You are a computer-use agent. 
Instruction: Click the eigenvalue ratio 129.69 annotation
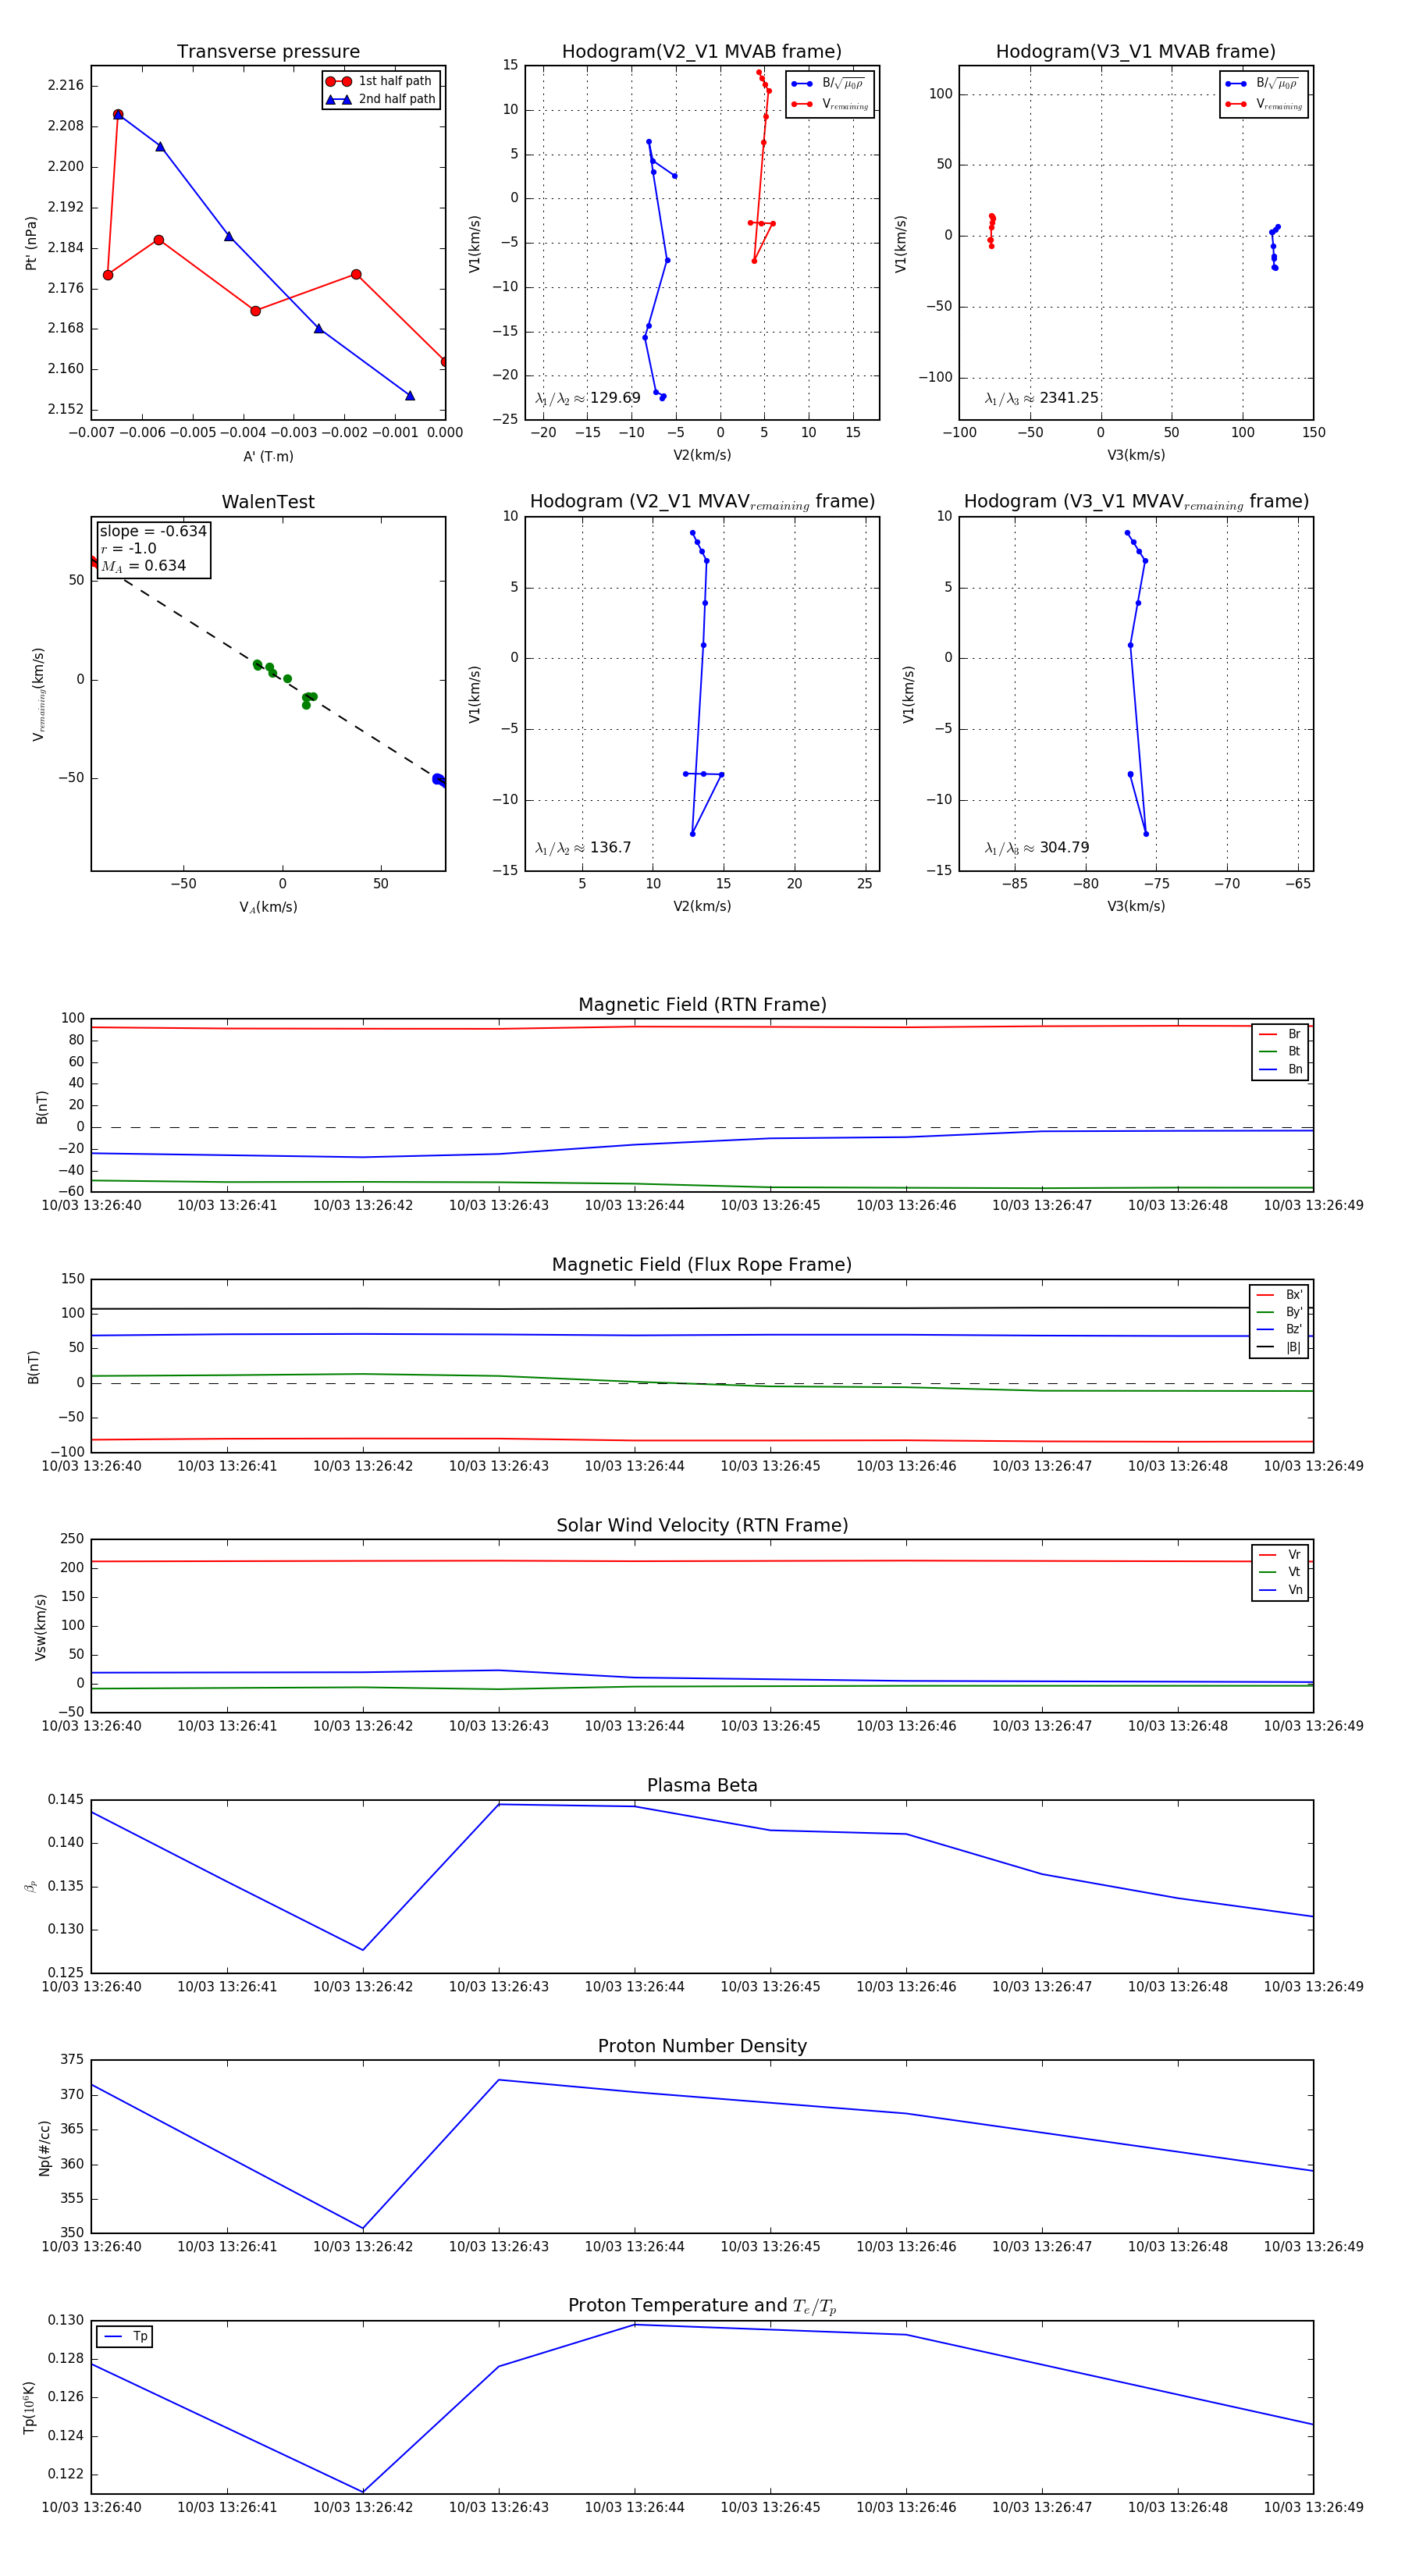click(588, 398)
